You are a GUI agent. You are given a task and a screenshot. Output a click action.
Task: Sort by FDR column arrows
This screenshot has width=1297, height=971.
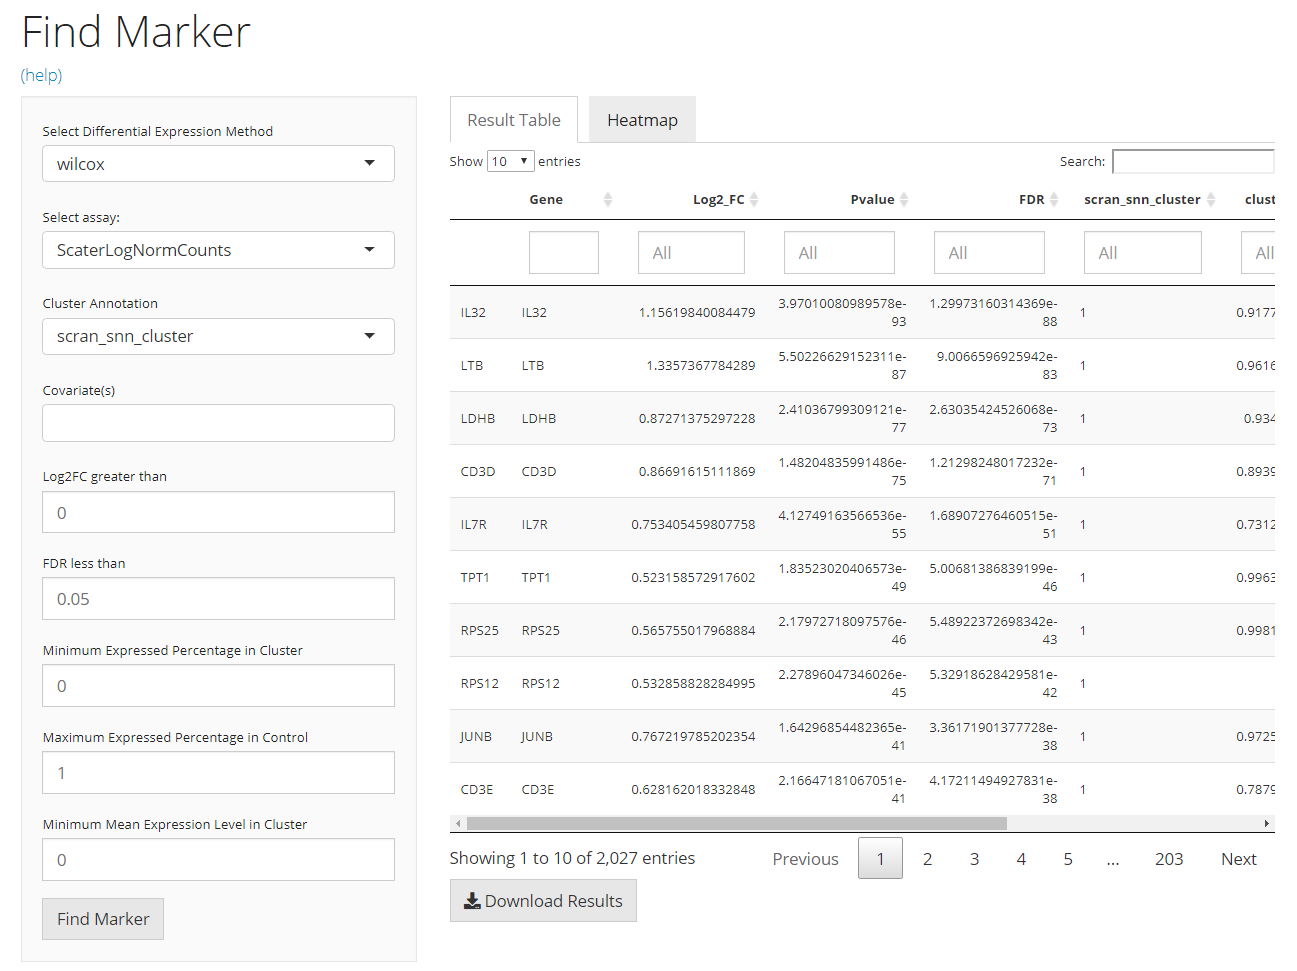(x=1054, y=200)
